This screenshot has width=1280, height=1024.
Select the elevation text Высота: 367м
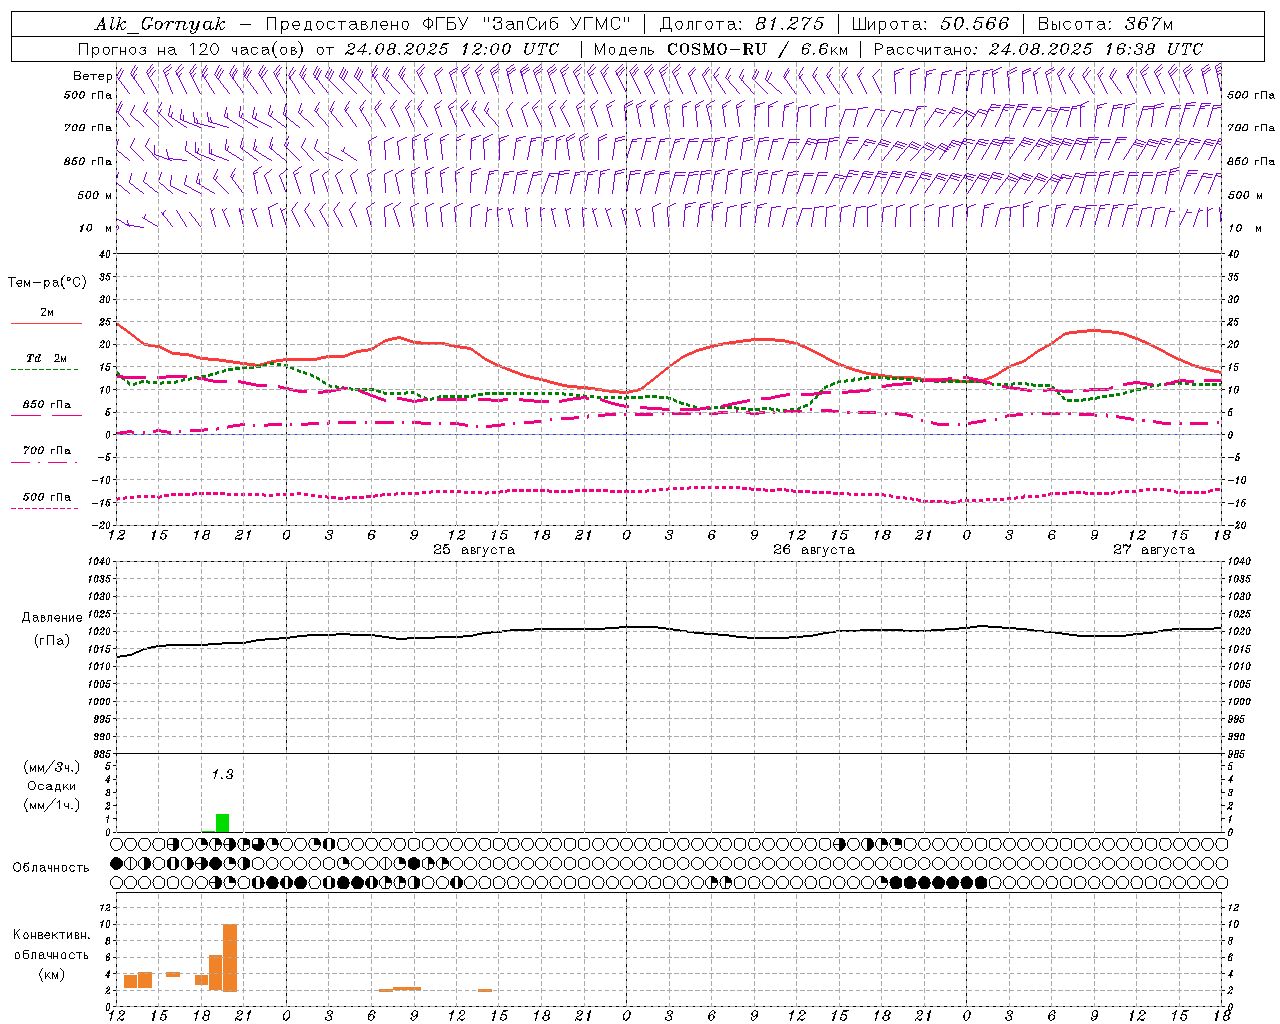1105,24
